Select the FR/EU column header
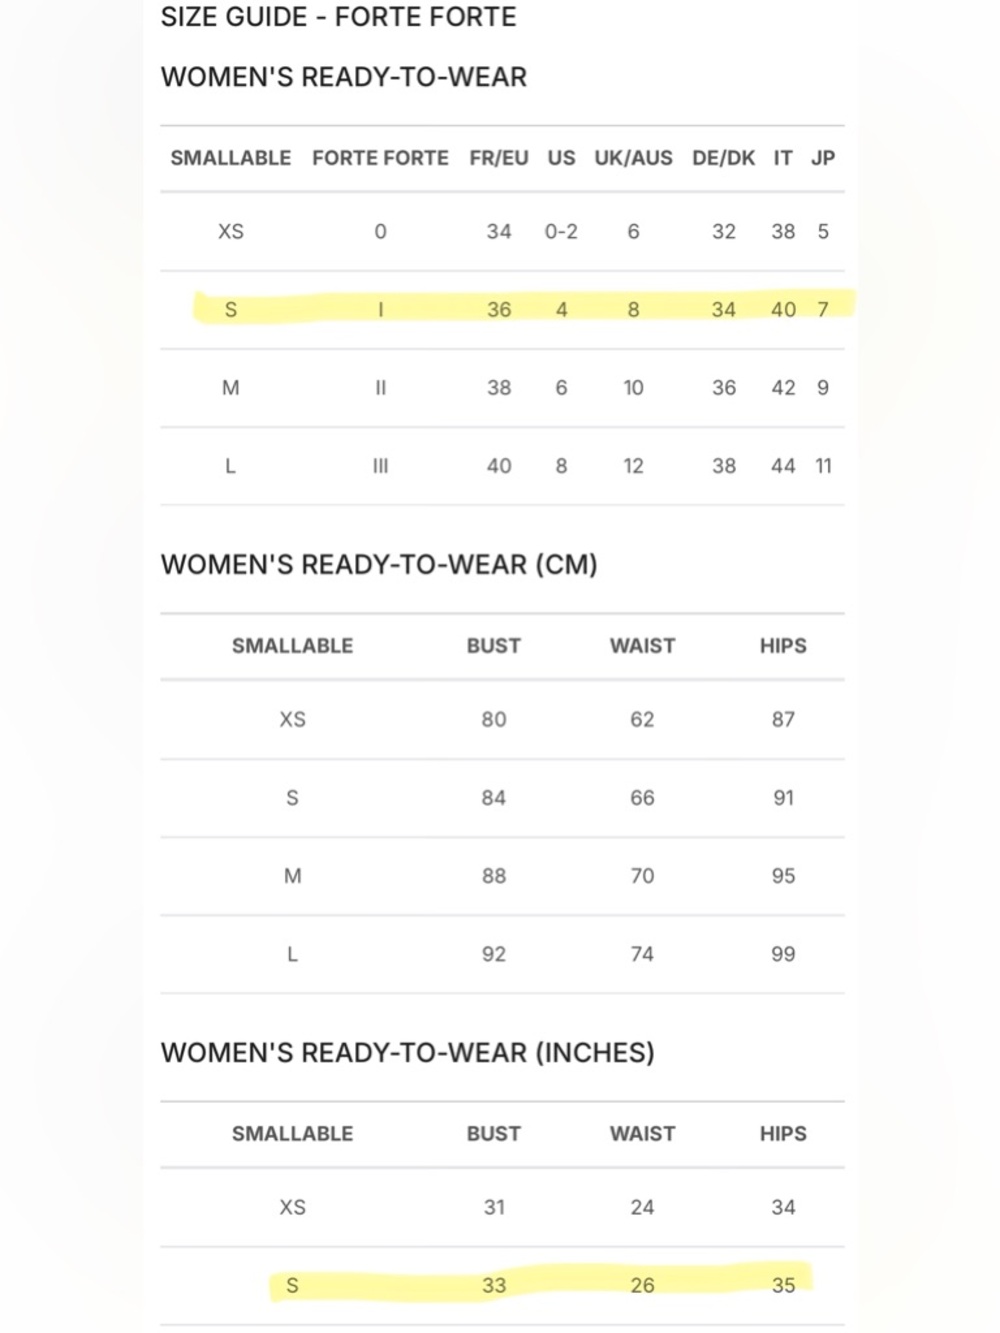The height and width of the screenshot is (1333, 1000). click(x=499, y=158)
